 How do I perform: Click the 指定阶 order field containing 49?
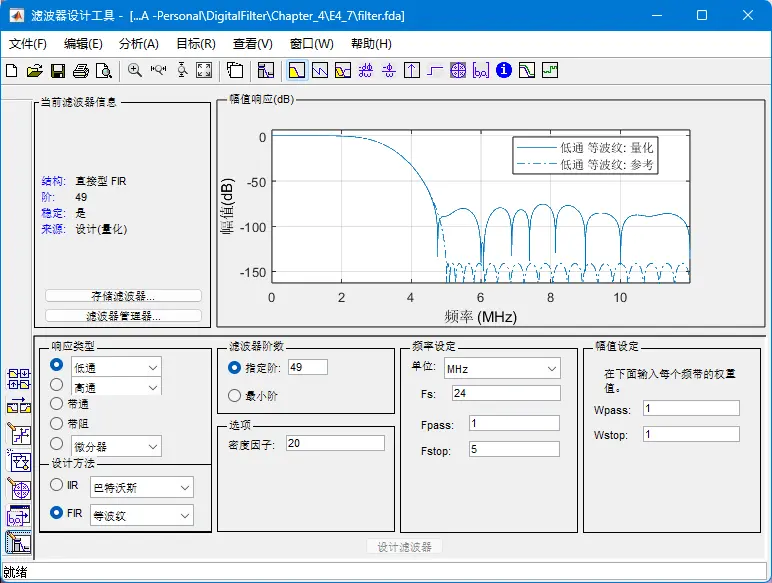click(308, 367)
